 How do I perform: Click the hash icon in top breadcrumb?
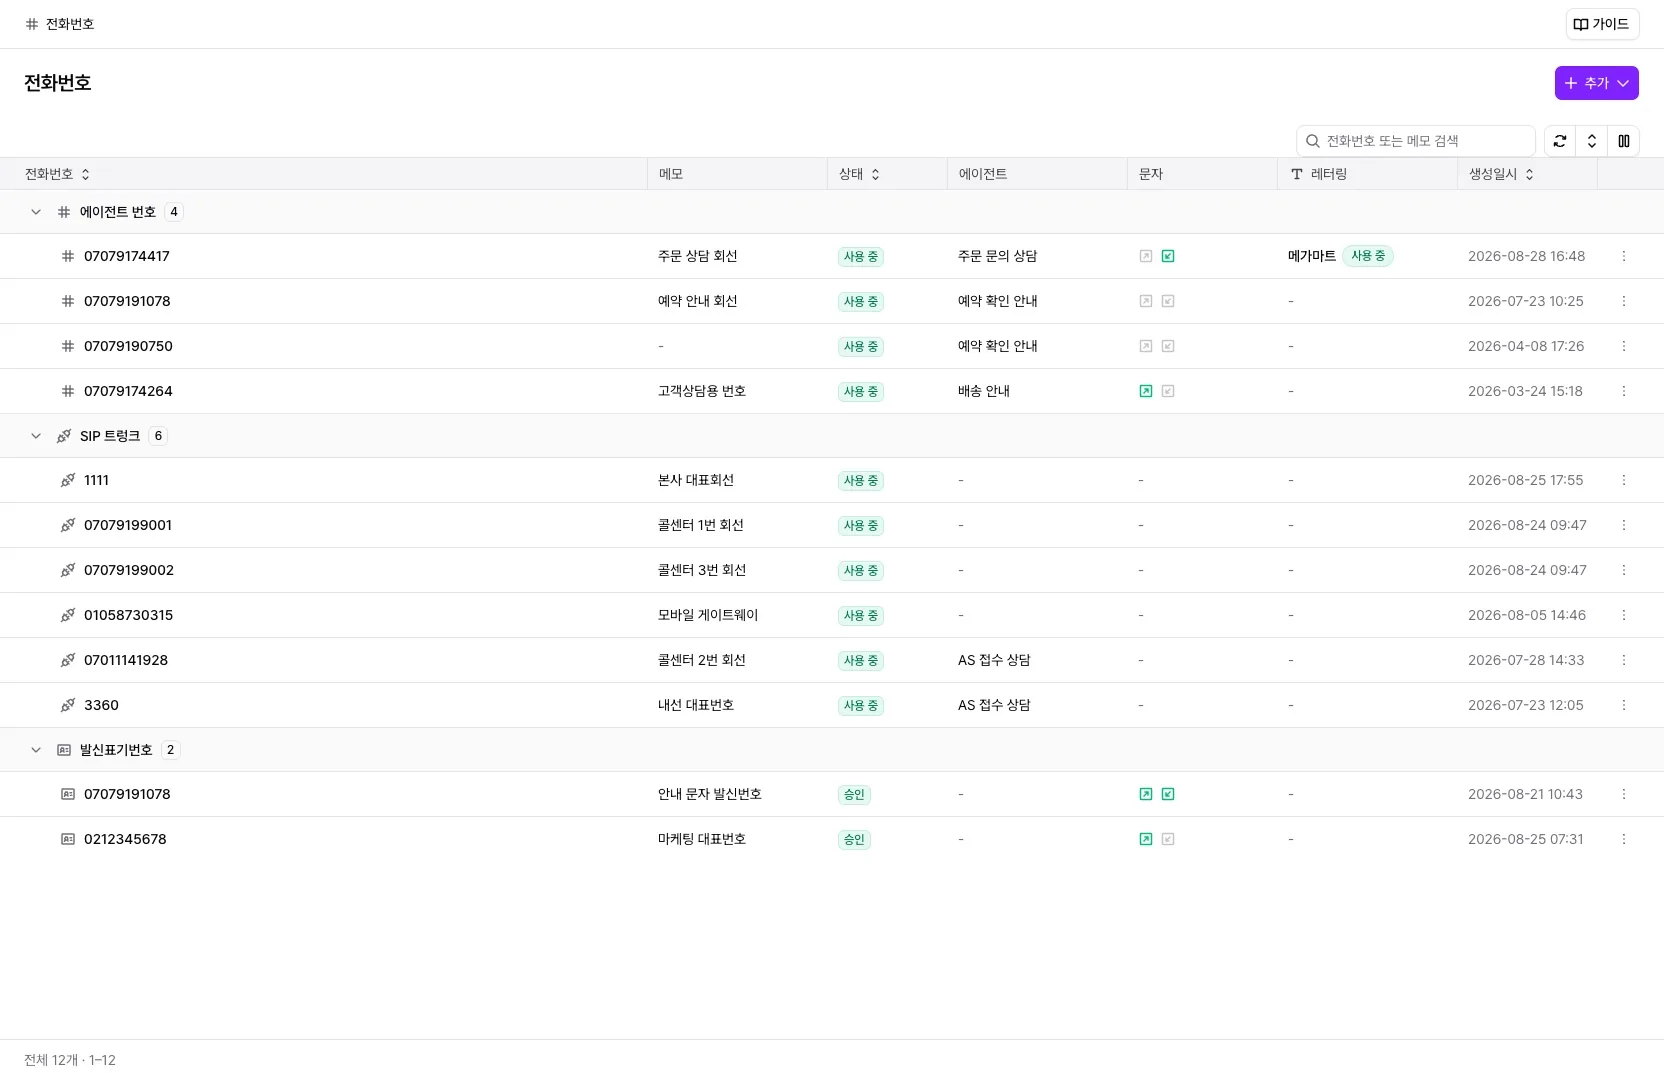pyautogui.click(x=32, y=24)
